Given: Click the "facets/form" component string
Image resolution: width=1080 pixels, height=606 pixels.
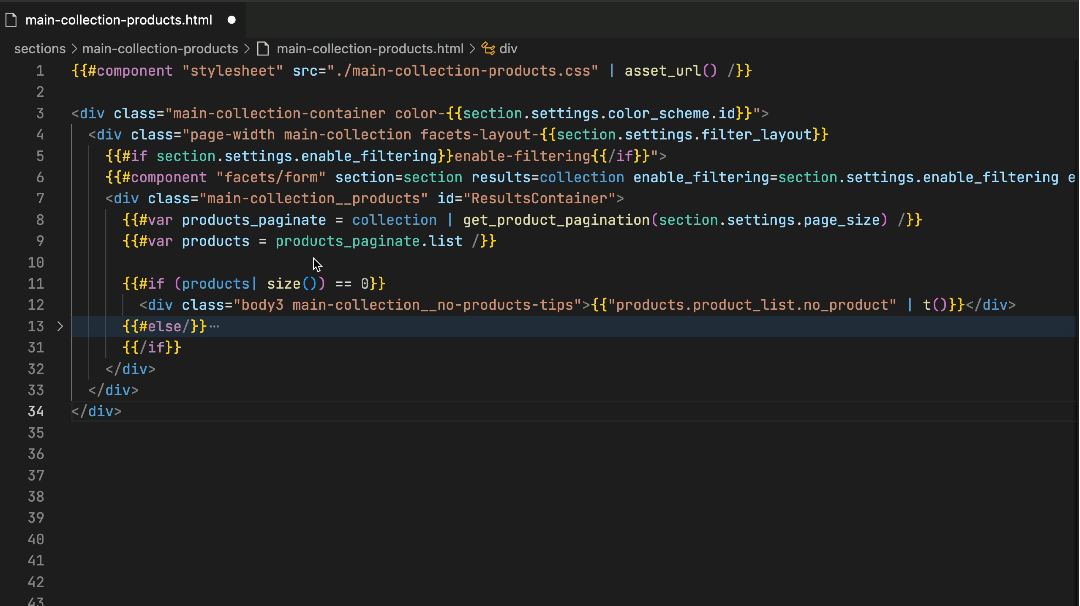Looking at the screenshot, I should click(270, 177).
